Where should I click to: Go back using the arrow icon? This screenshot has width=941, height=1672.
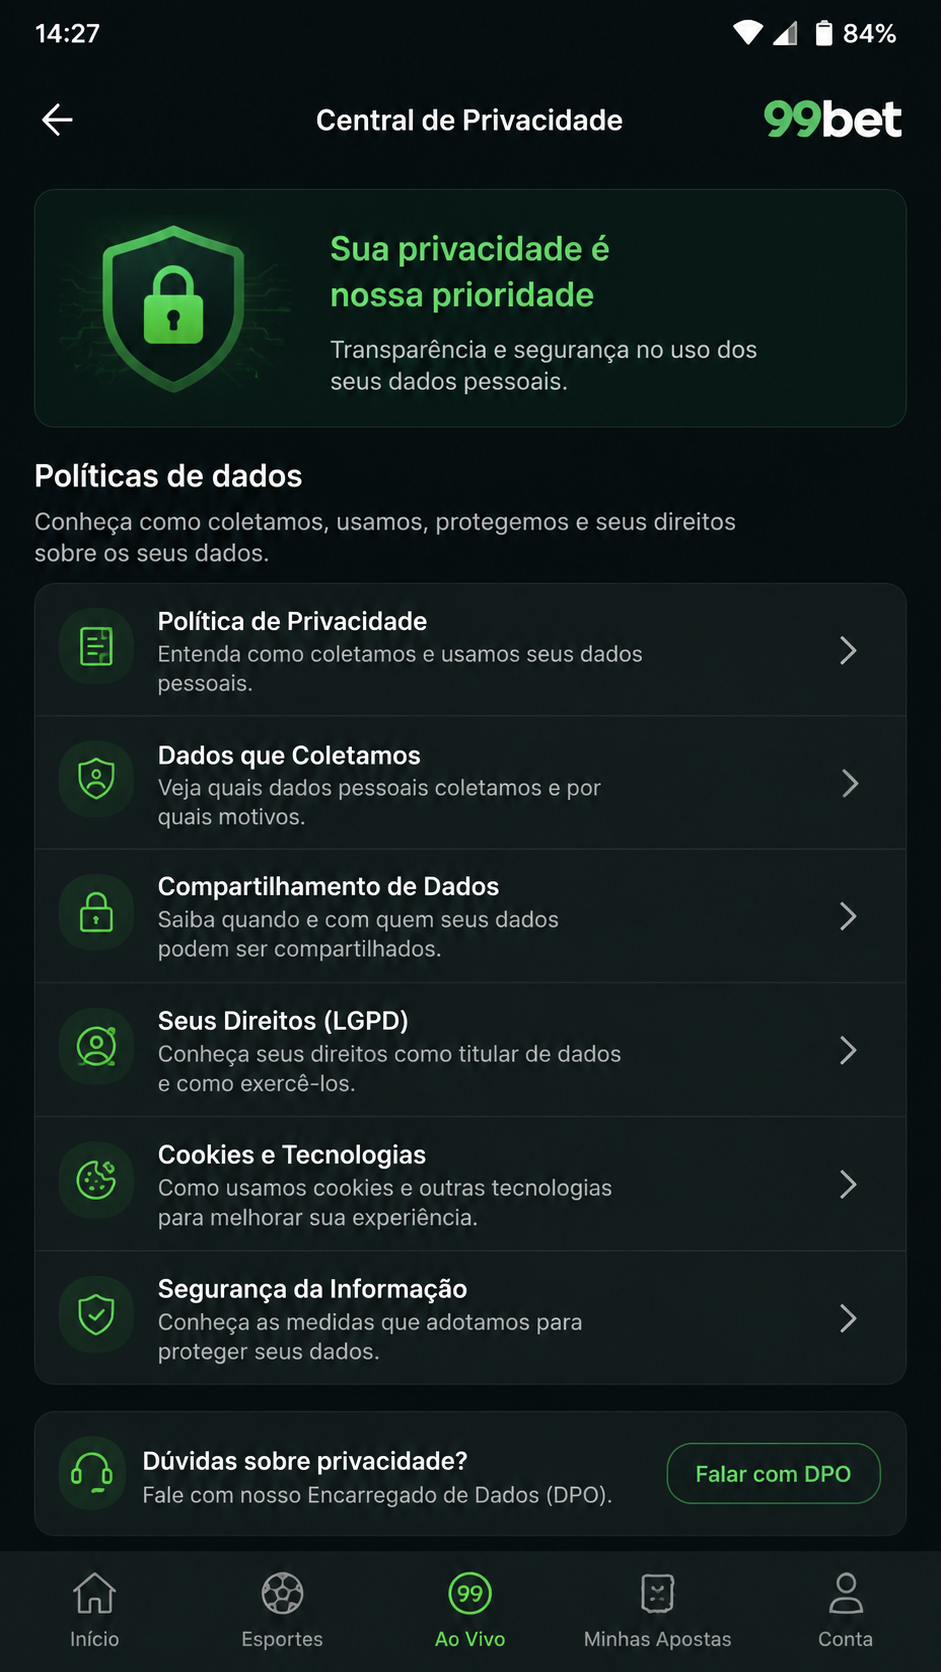[x=57, y=120]
